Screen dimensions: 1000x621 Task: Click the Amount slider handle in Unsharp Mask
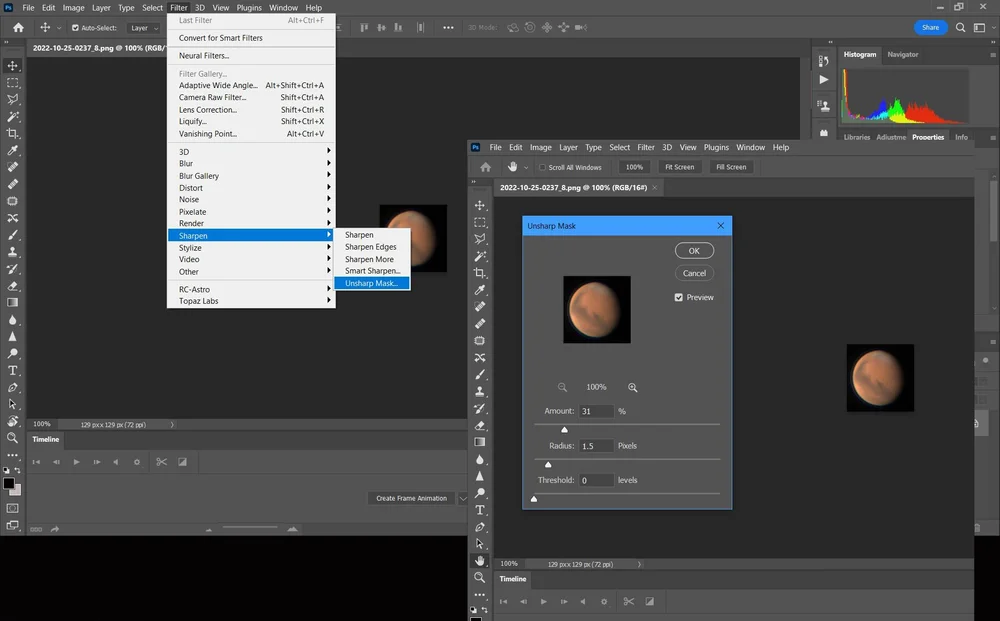[564, 430]
